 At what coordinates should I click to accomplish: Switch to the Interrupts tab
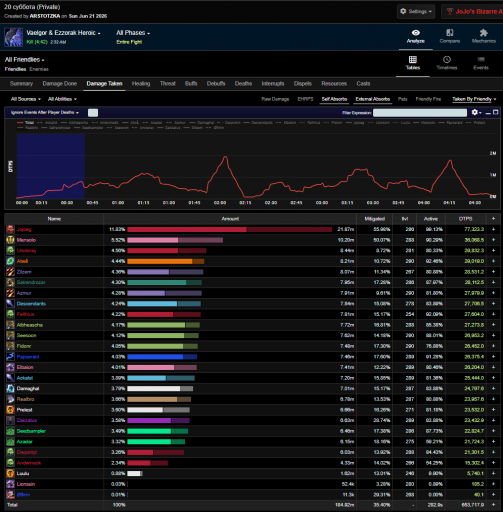[x=273, y=84]
